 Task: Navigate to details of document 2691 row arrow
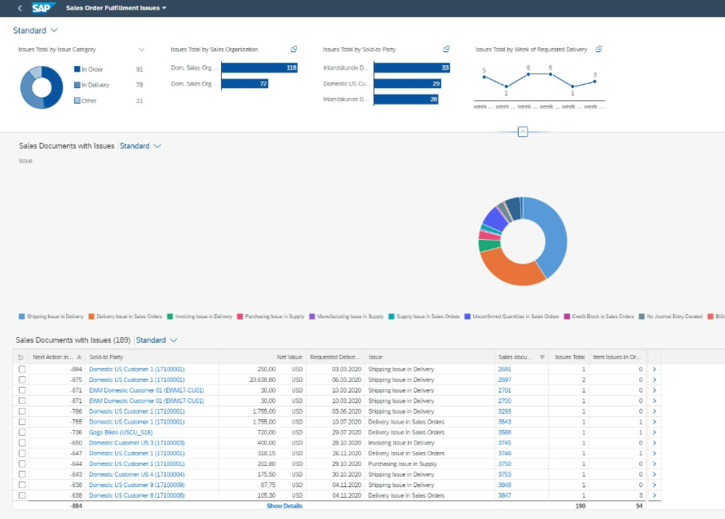(654, 369)
